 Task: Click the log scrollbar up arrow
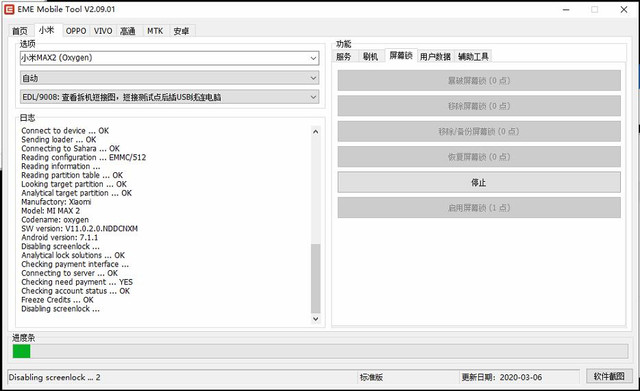(x=316, y=131)
